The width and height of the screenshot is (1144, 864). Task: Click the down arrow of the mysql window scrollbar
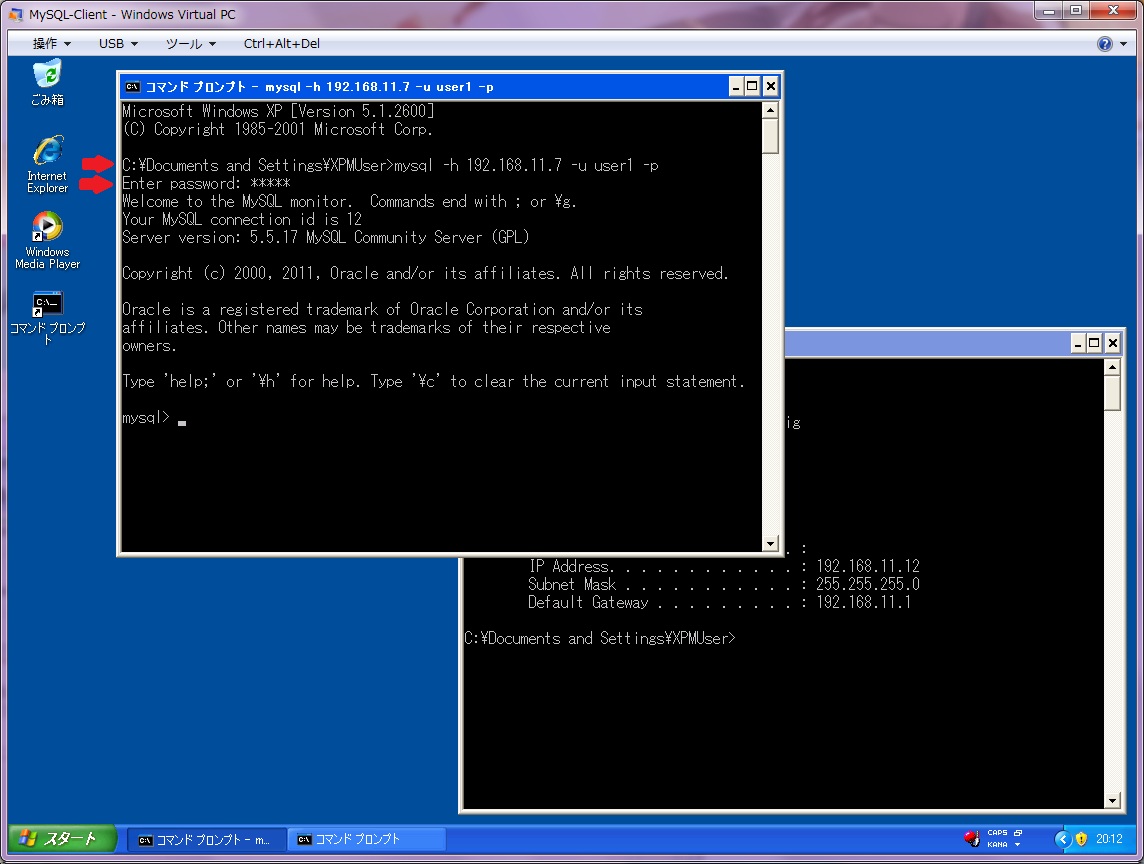pos(770,544)
